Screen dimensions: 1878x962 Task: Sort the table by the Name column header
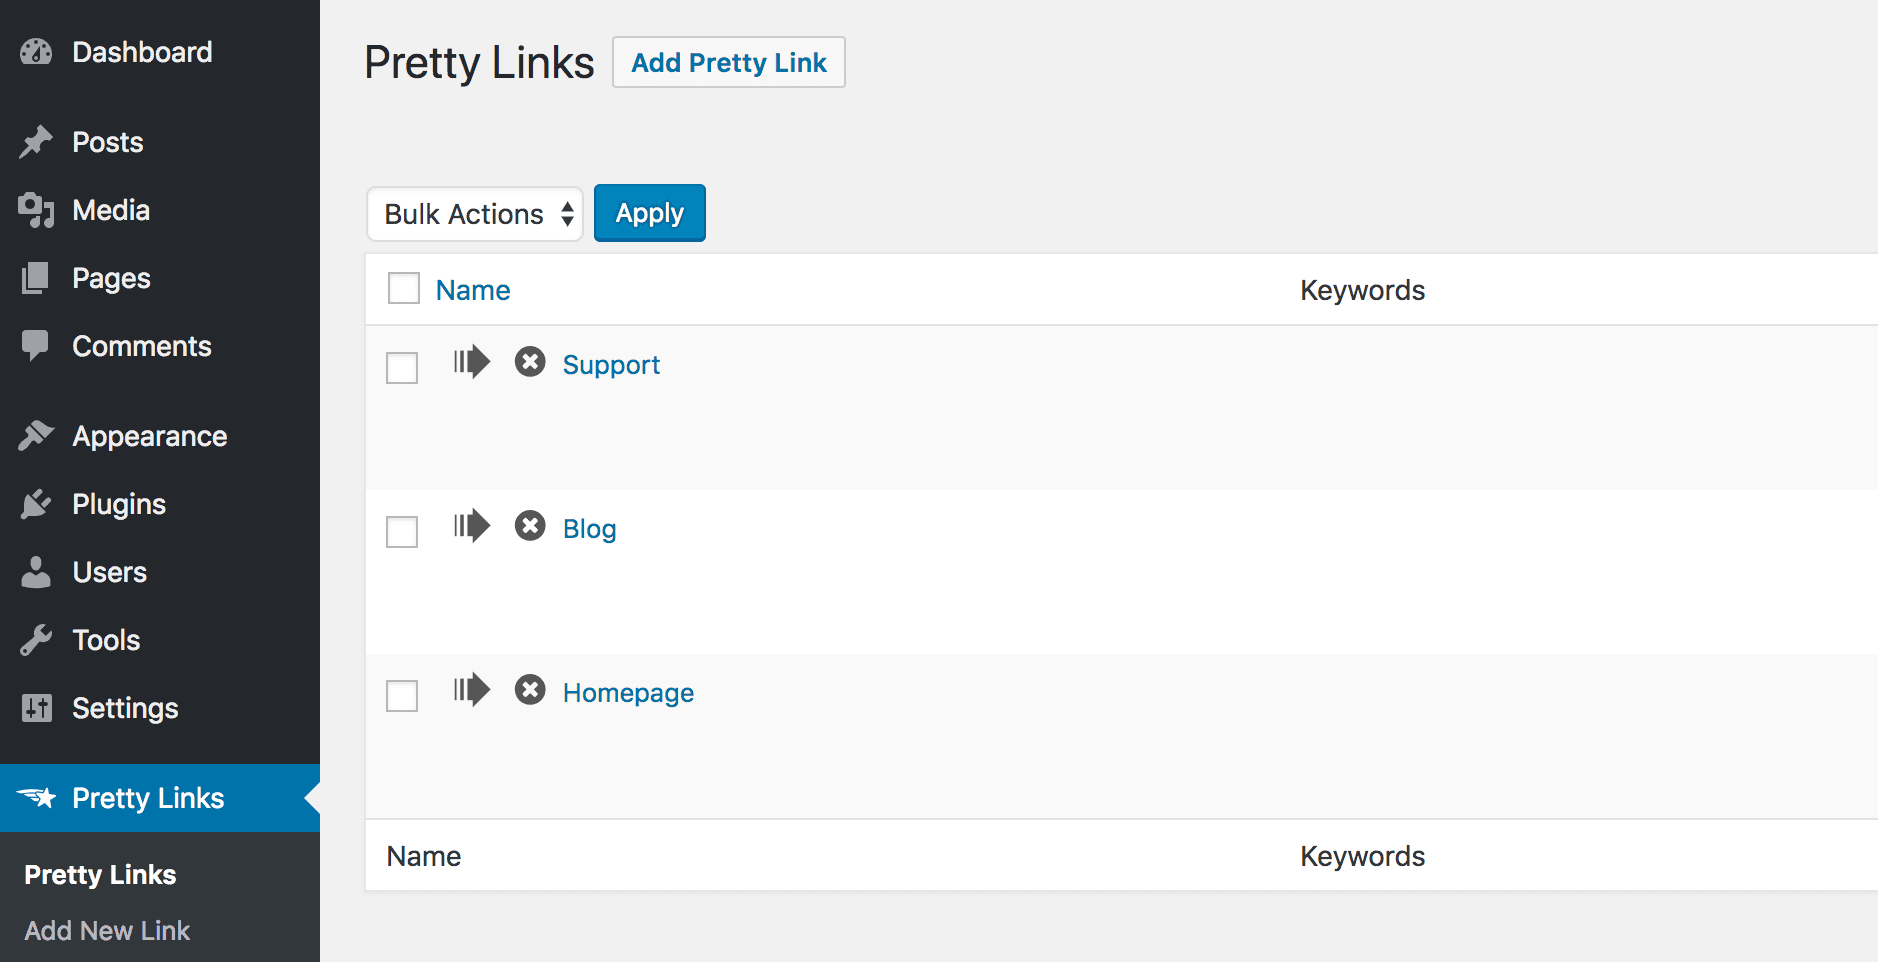tap(473, 290)
